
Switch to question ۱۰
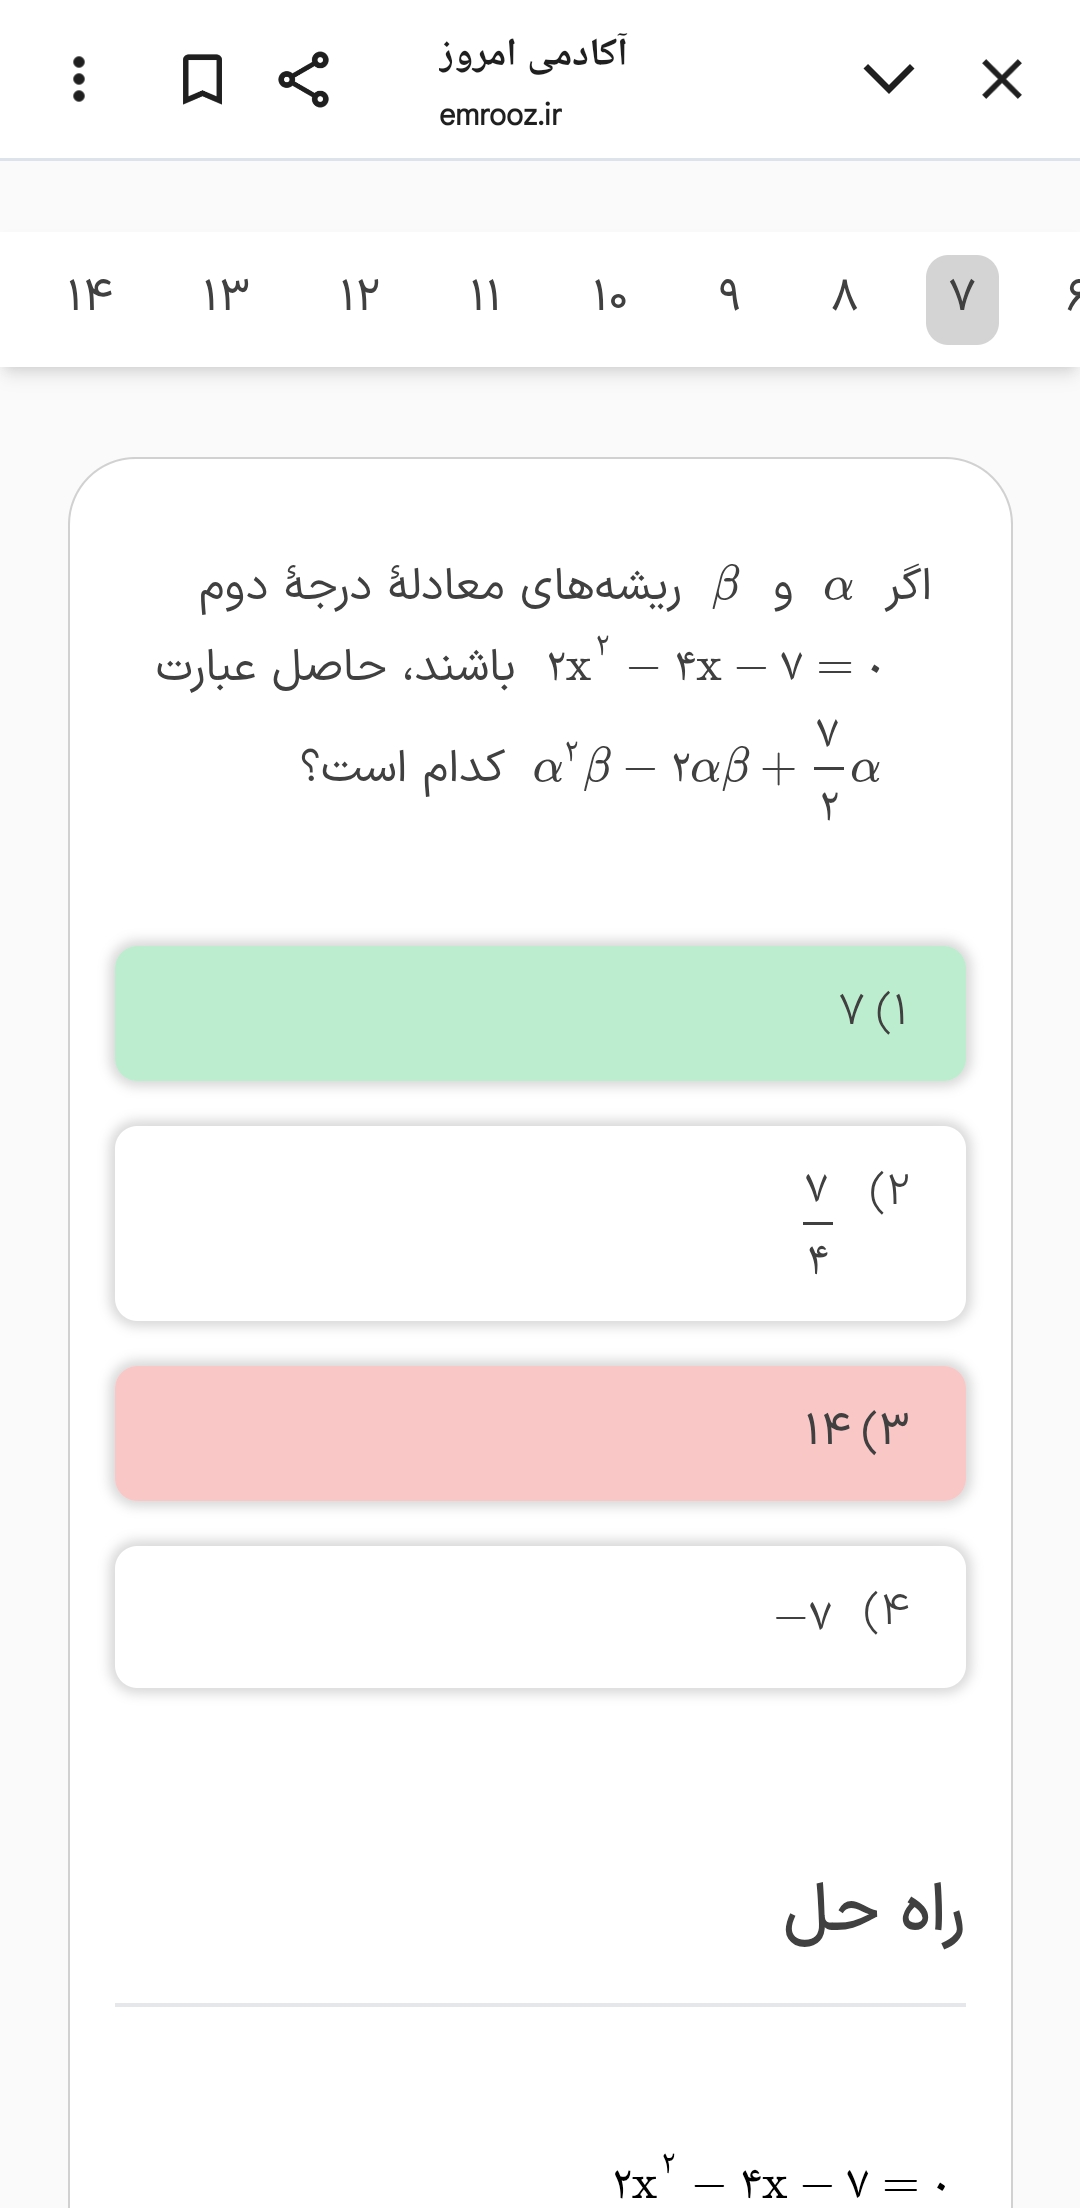point(609,297)
